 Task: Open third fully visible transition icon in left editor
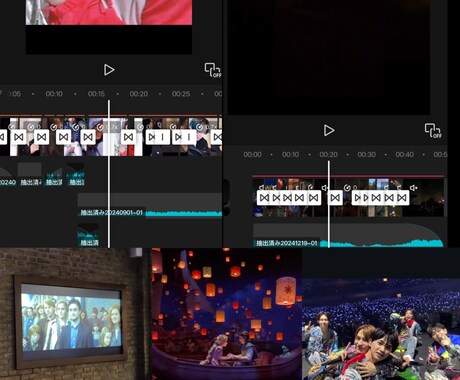(x=64, y=137)
